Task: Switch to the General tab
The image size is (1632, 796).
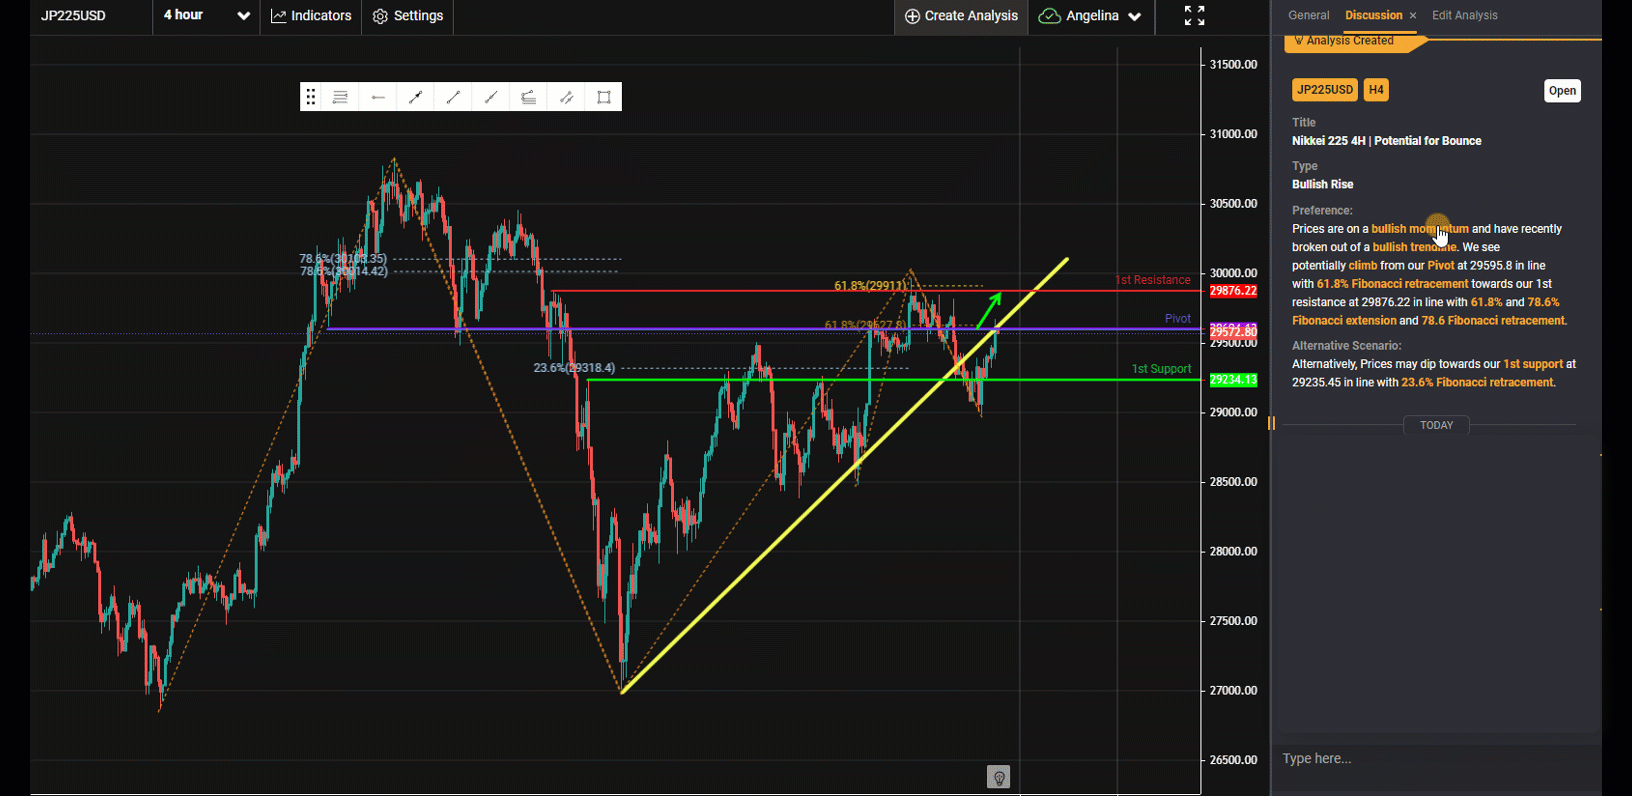Action: click(x=1308, y=15)
